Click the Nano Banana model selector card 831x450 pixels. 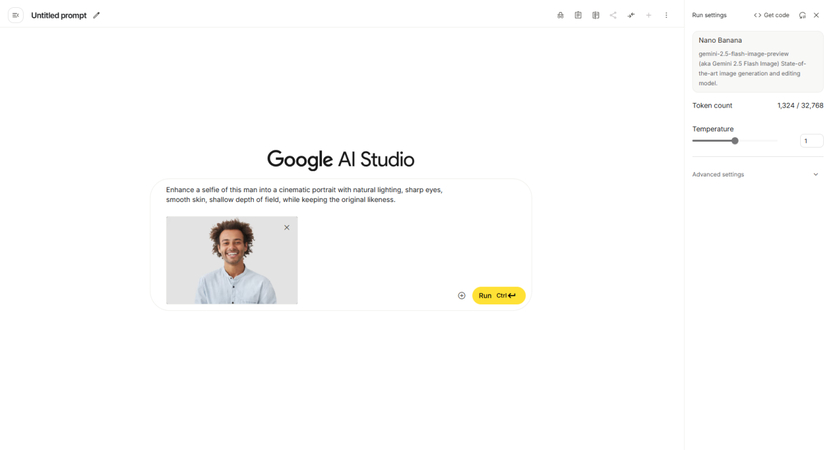coord(758,61)
